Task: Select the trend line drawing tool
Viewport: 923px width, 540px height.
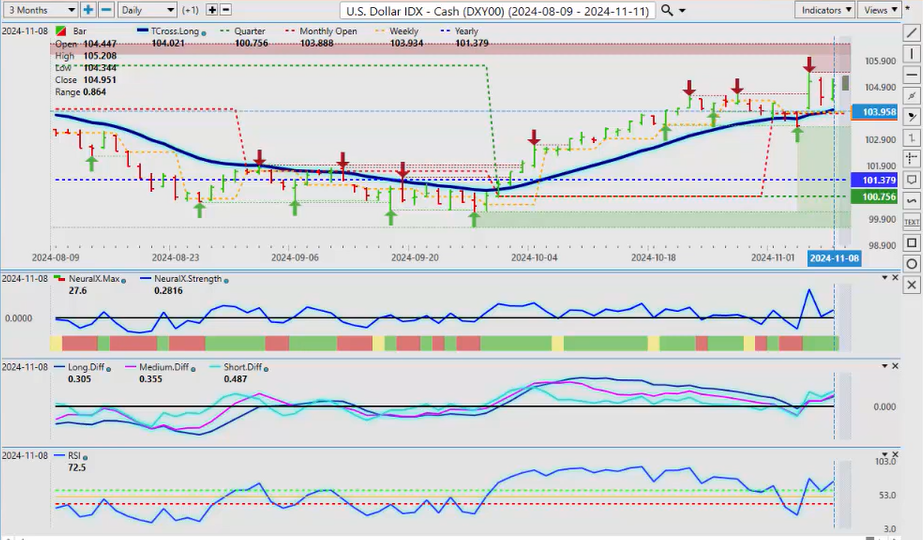Action: click(911, 33)
